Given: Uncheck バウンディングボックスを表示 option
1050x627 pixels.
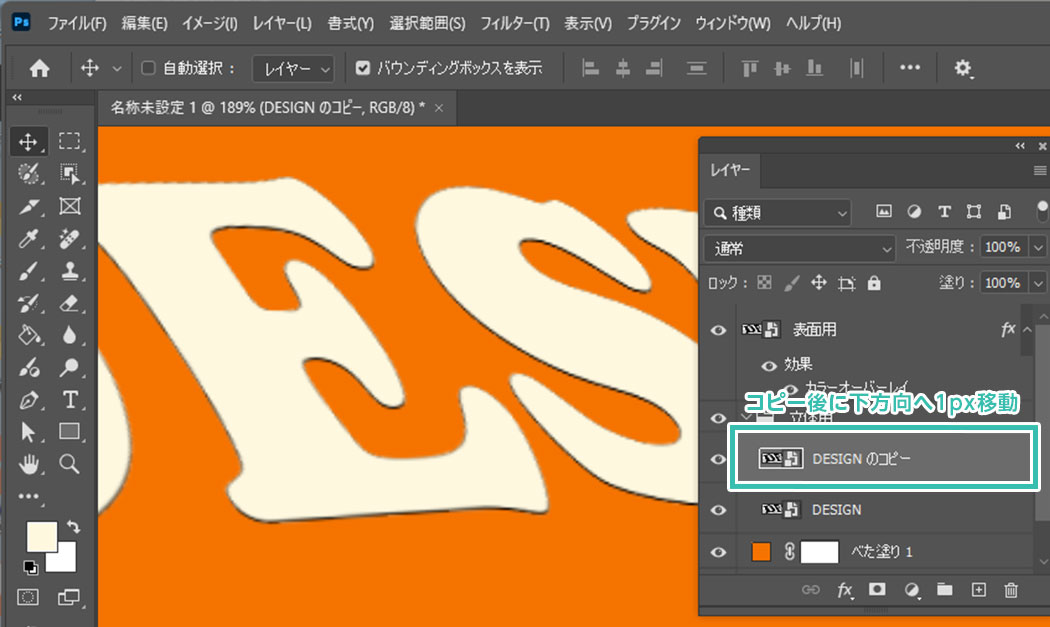Looking at the screenshot, I should tap(364, 68).
